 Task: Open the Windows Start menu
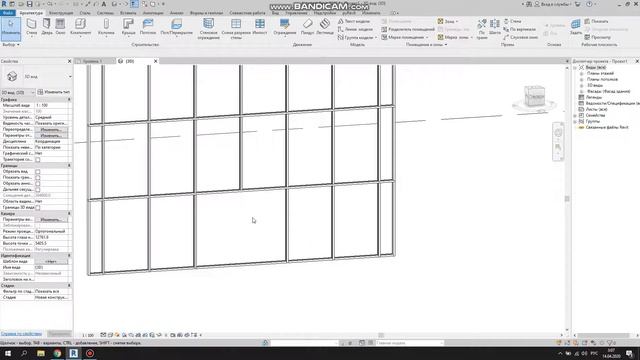8,353
